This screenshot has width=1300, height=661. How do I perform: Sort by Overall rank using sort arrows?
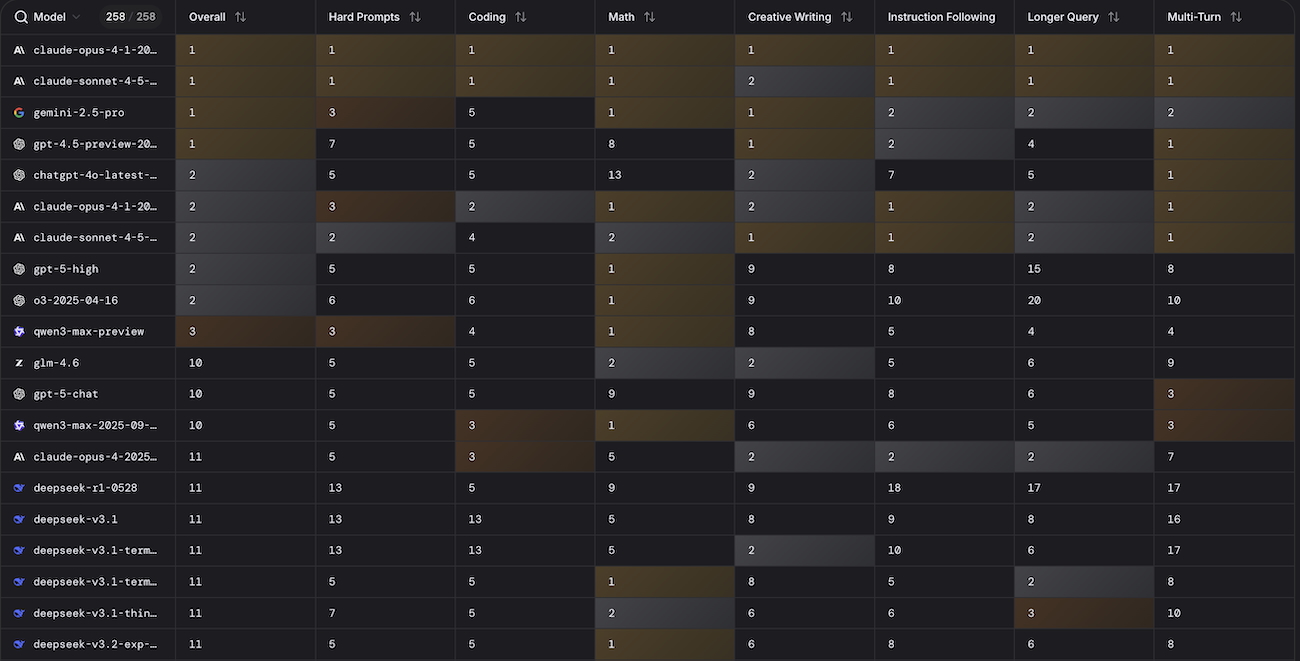240,17
